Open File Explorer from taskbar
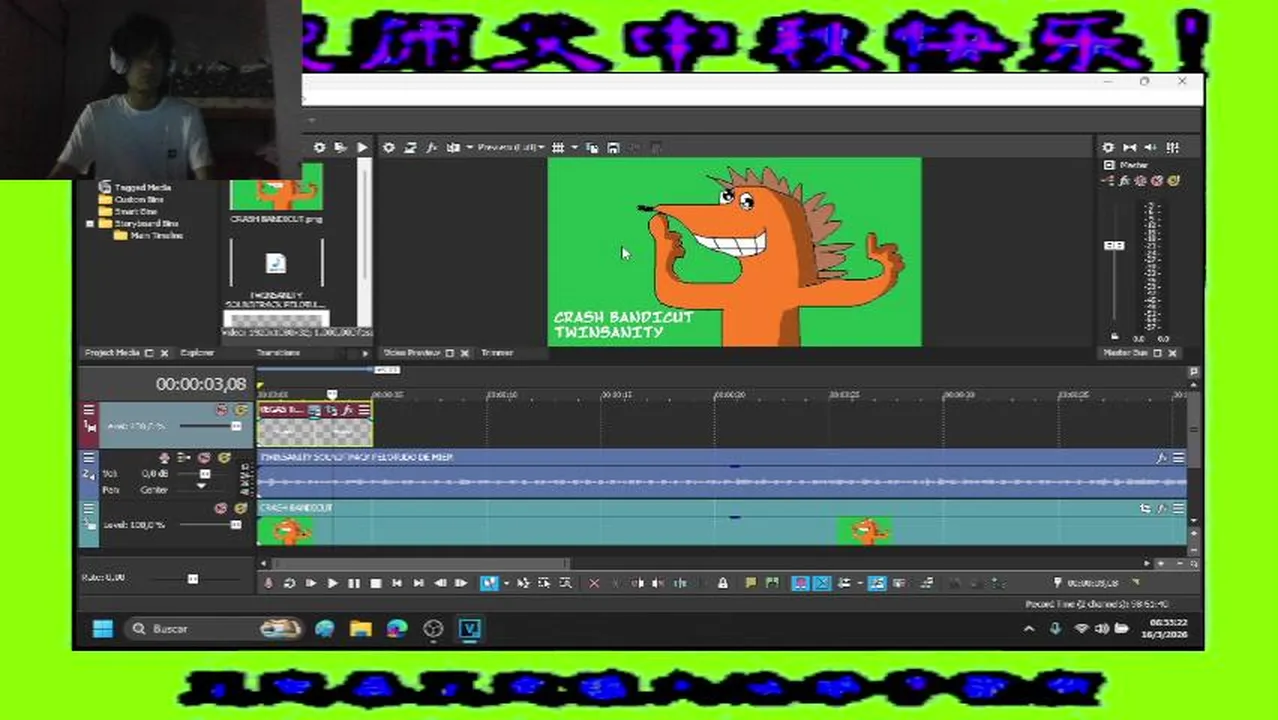The image size is (1278, 720). point(361,628)
